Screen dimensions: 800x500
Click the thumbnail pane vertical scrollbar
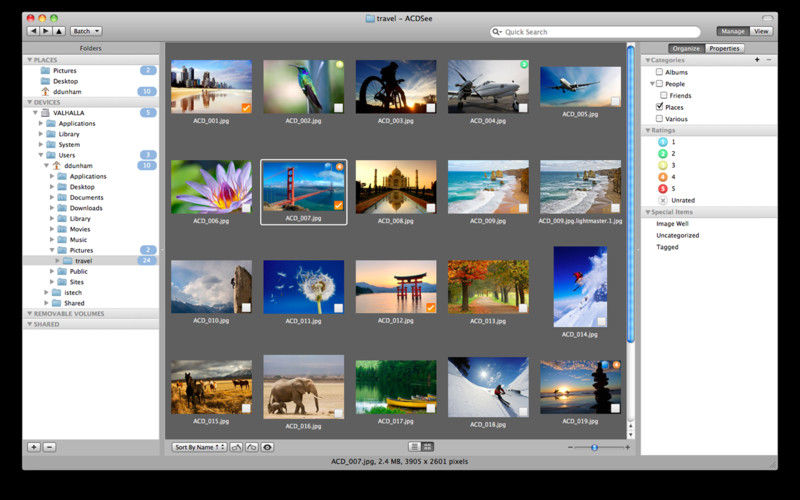(631, 194)
